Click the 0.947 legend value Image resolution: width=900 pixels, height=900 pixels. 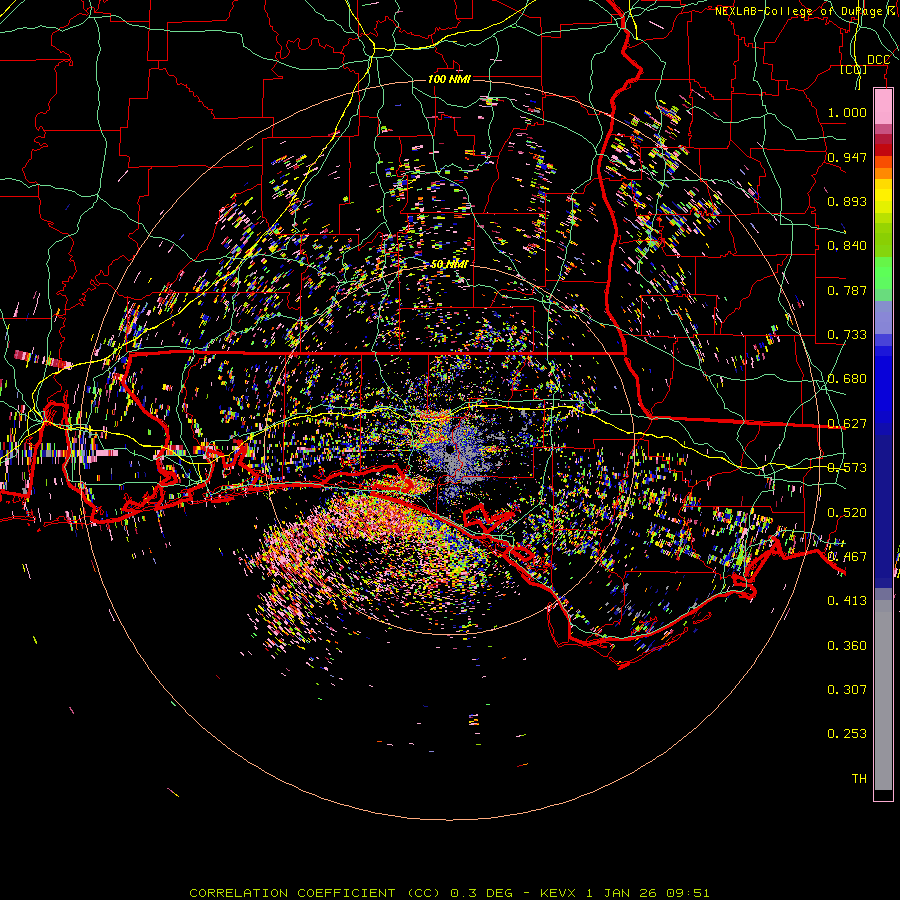pyautogui.click(x=847, y=157)
